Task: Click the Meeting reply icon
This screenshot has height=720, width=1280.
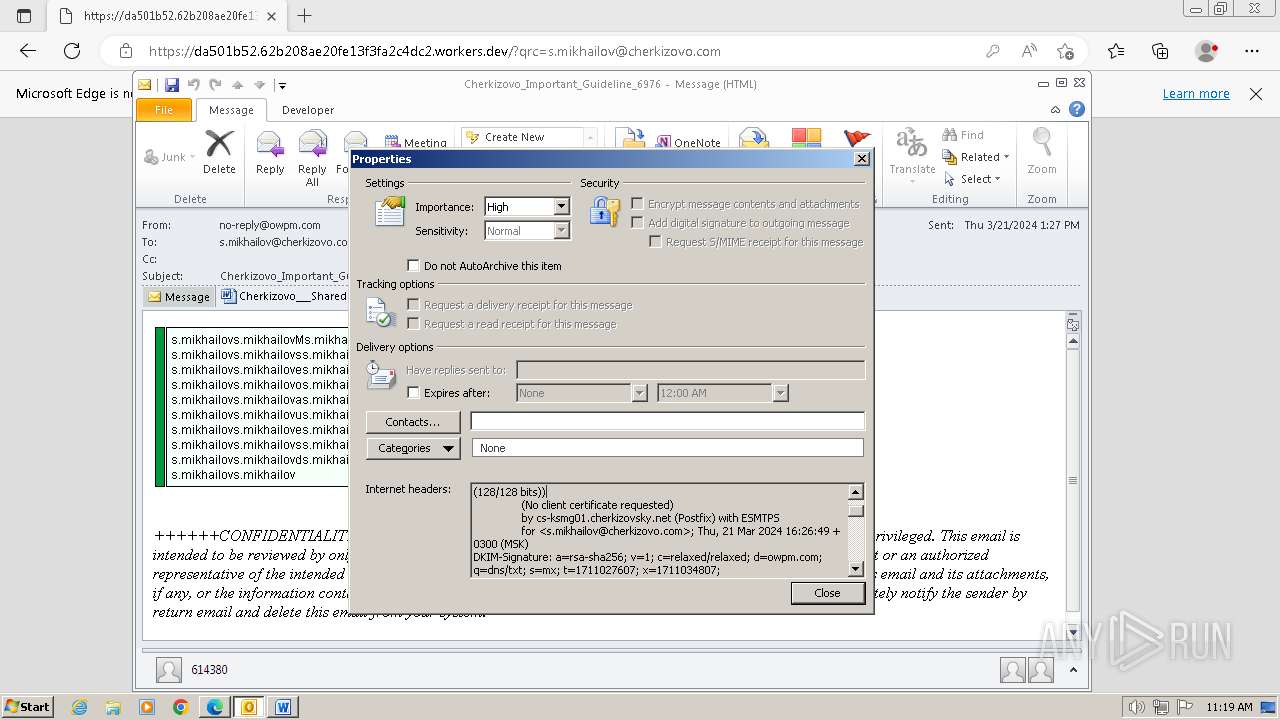Action: click(x=415, y=142)
